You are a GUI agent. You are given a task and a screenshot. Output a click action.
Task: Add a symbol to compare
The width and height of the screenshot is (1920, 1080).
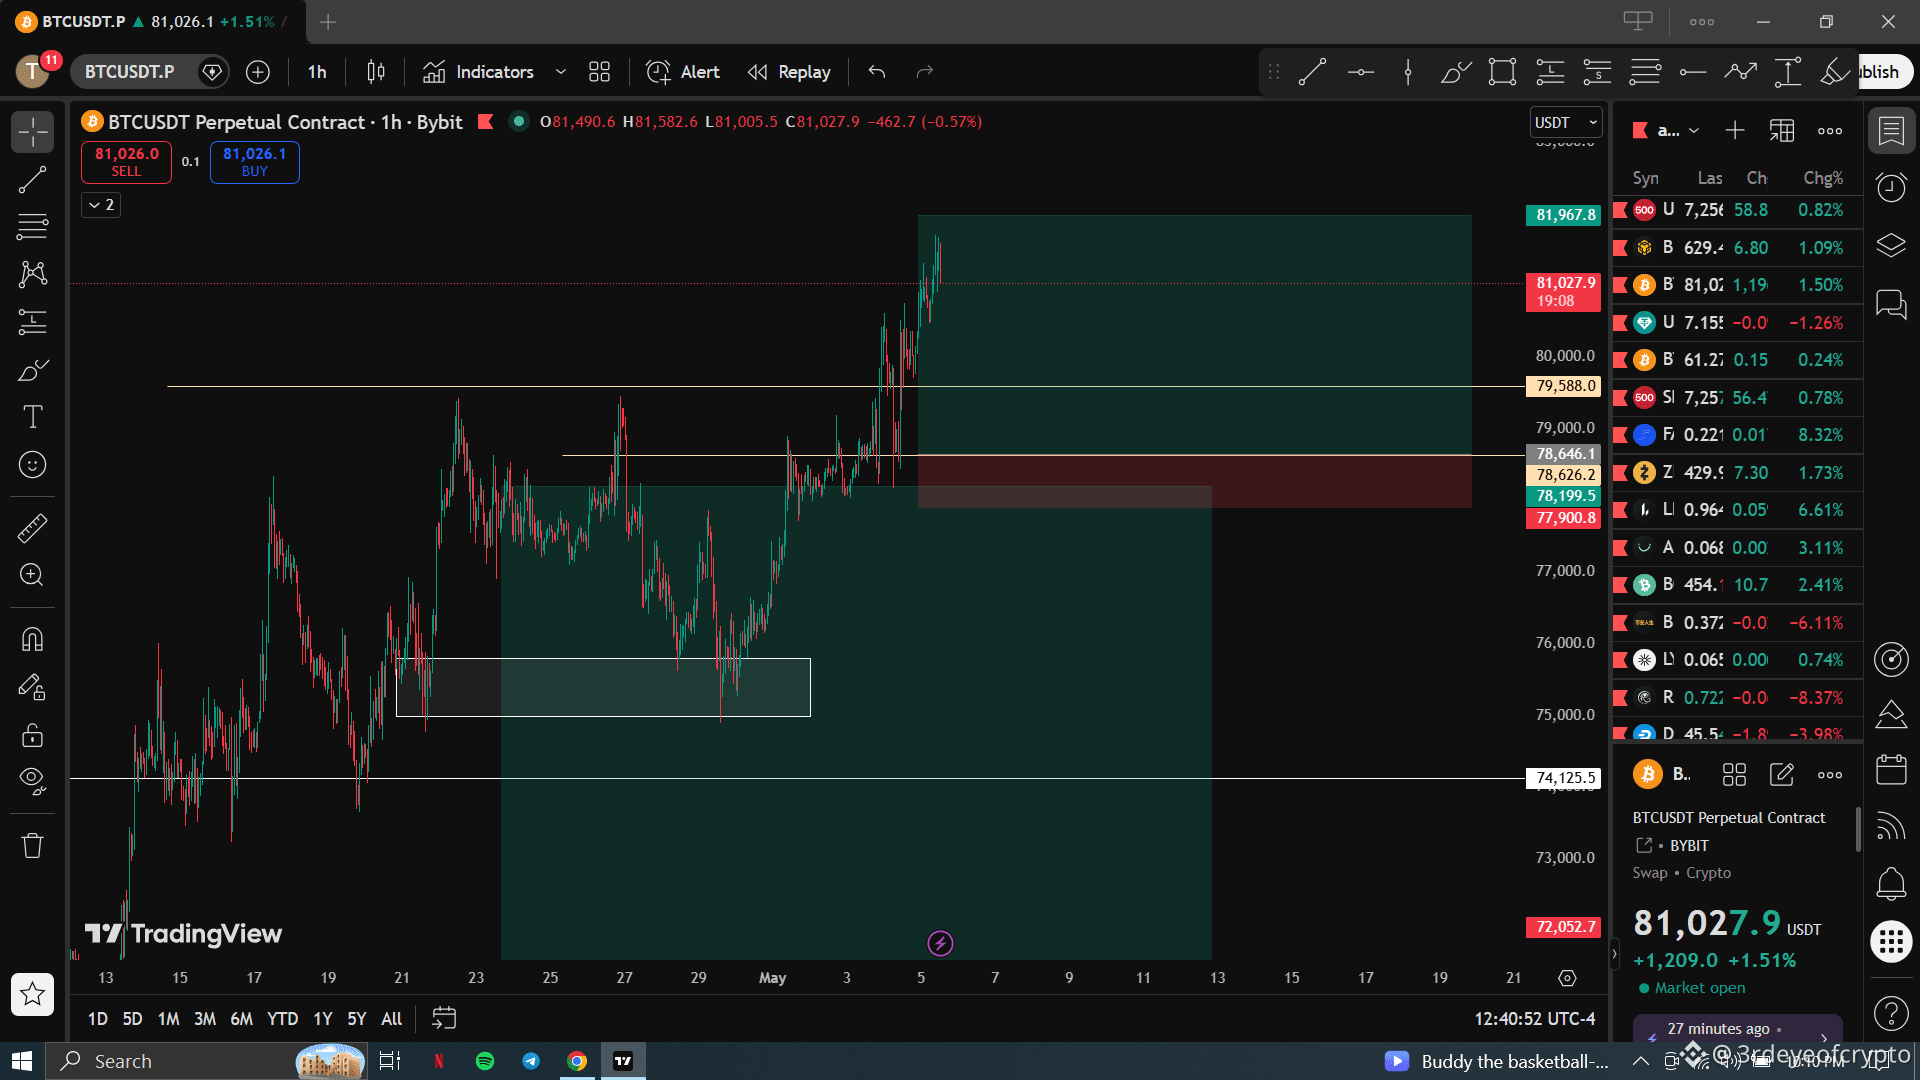point(258,72)
